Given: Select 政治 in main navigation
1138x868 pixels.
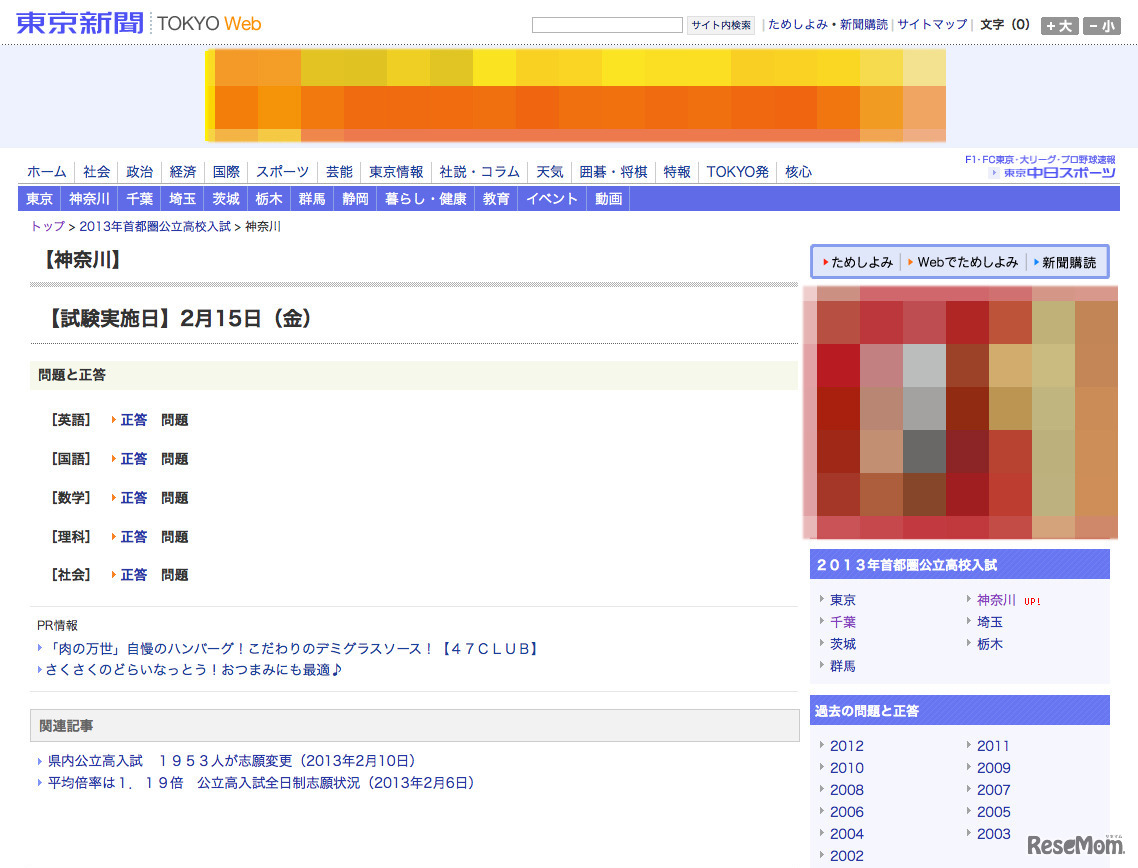Looking at the screenshot, I should click(x=139, y=172).
